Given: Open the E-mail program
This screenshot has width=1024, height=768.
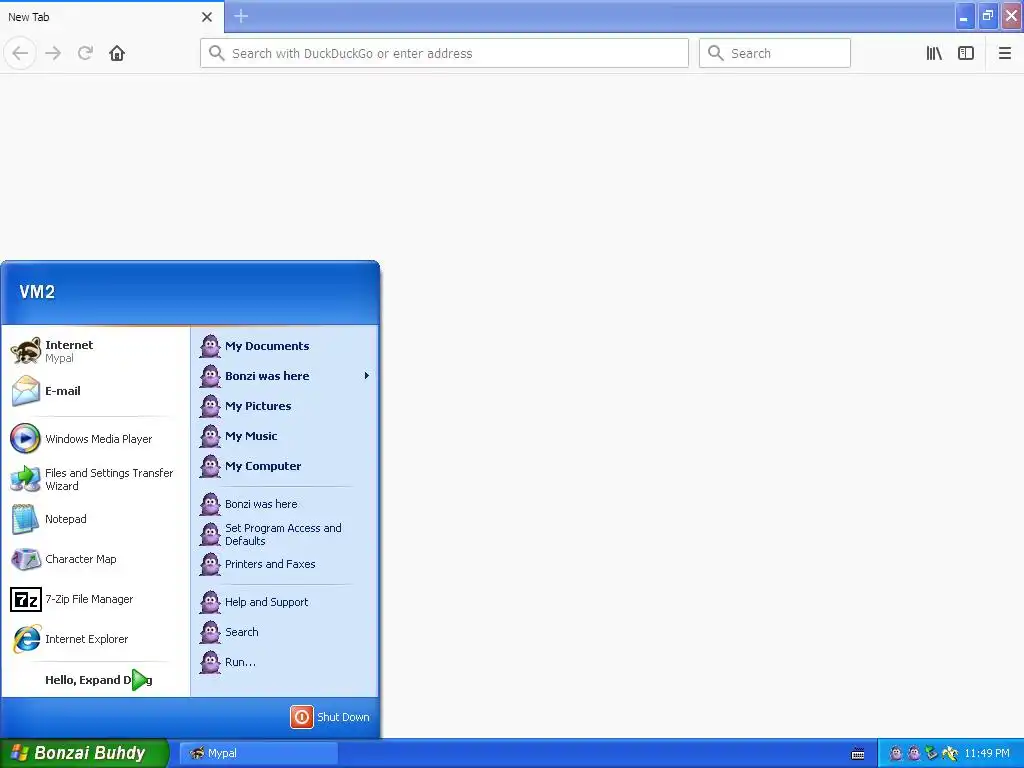Looking at the screenshot, I should [x=95, y=391].
